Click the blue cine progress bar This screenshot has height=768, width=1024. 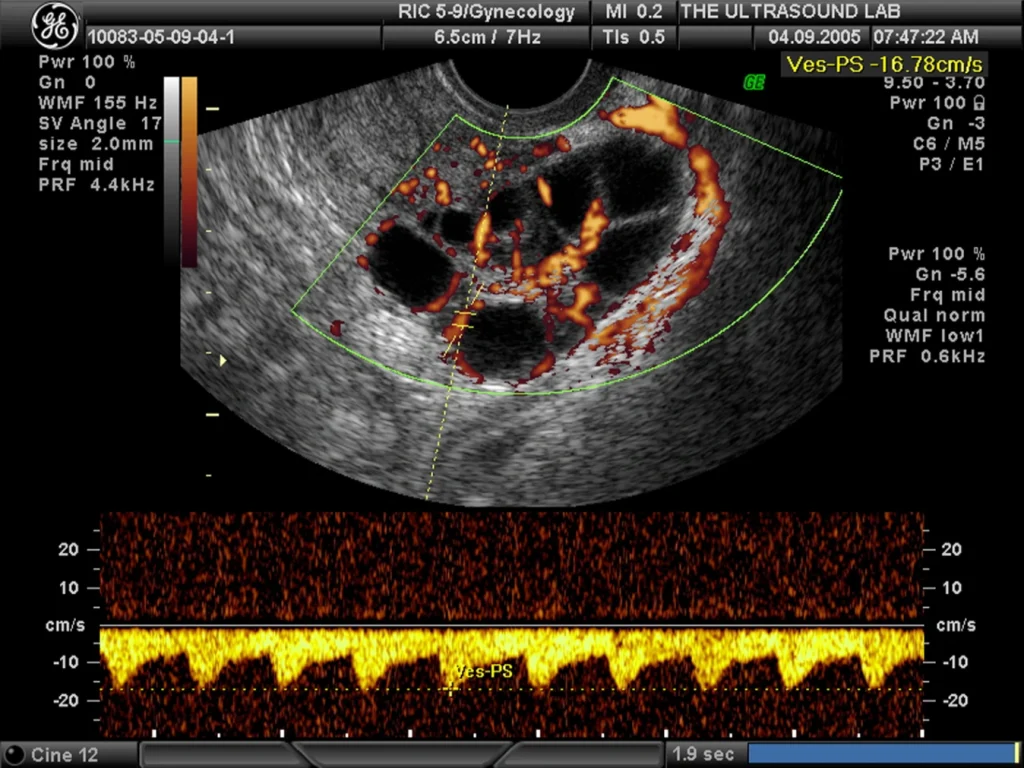point(881,754)
